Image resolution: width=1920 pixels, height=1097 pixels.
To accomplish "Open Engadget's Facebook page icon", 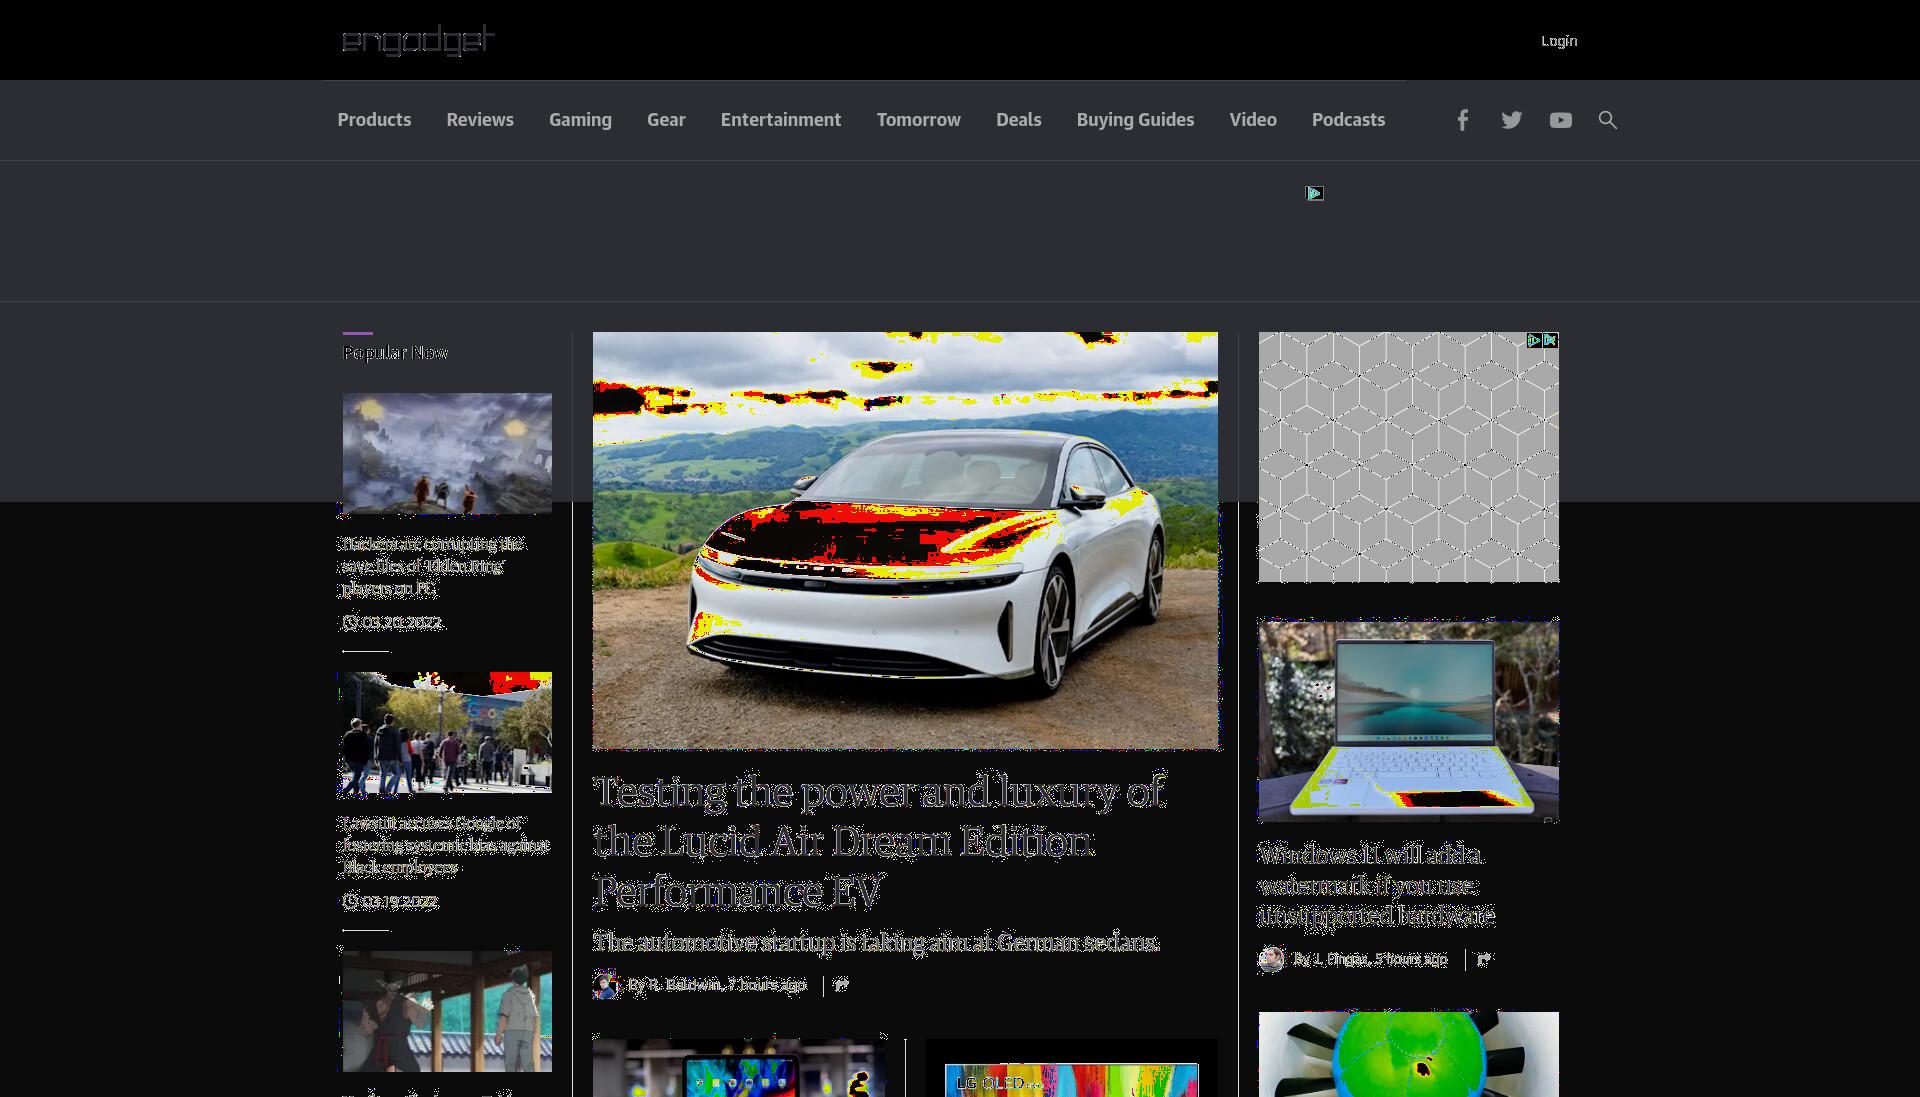I will click(x=1462, y=120).
